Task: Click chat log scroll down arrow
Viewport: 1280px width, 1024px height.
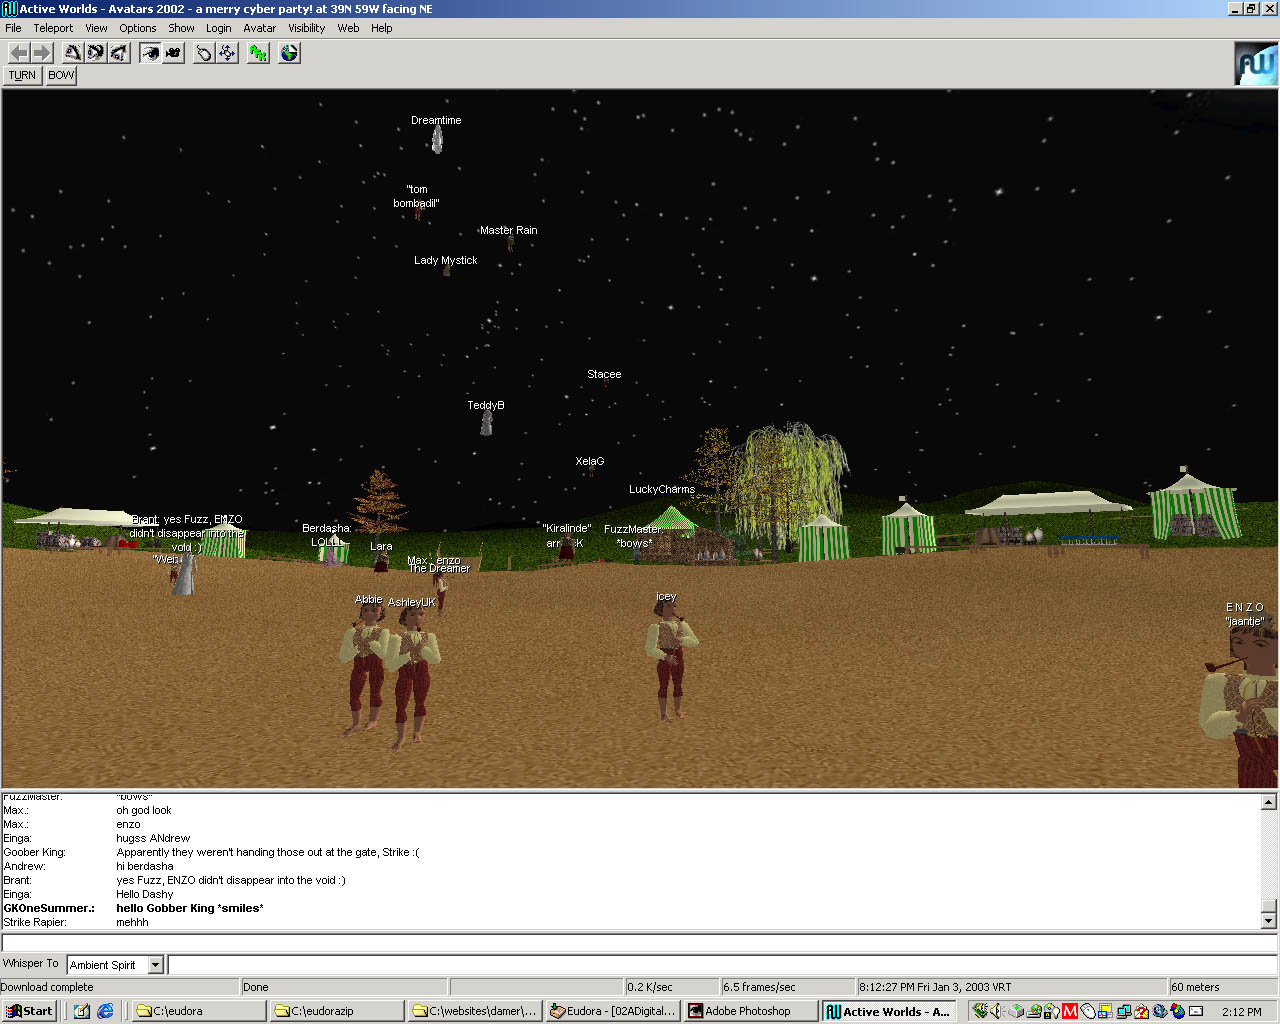Action: [1268, 920]
